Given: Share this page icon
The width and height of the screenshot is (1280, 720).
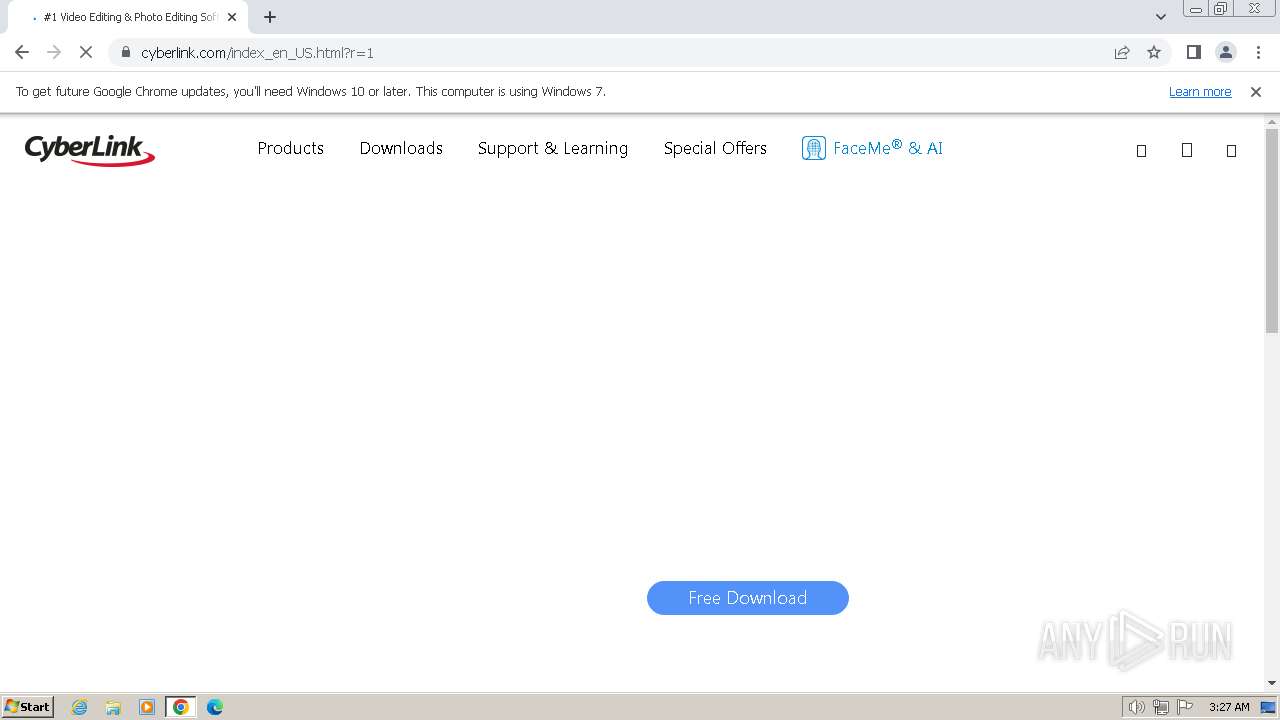Looking at the screenshot, I should (x=1122, y=52).
